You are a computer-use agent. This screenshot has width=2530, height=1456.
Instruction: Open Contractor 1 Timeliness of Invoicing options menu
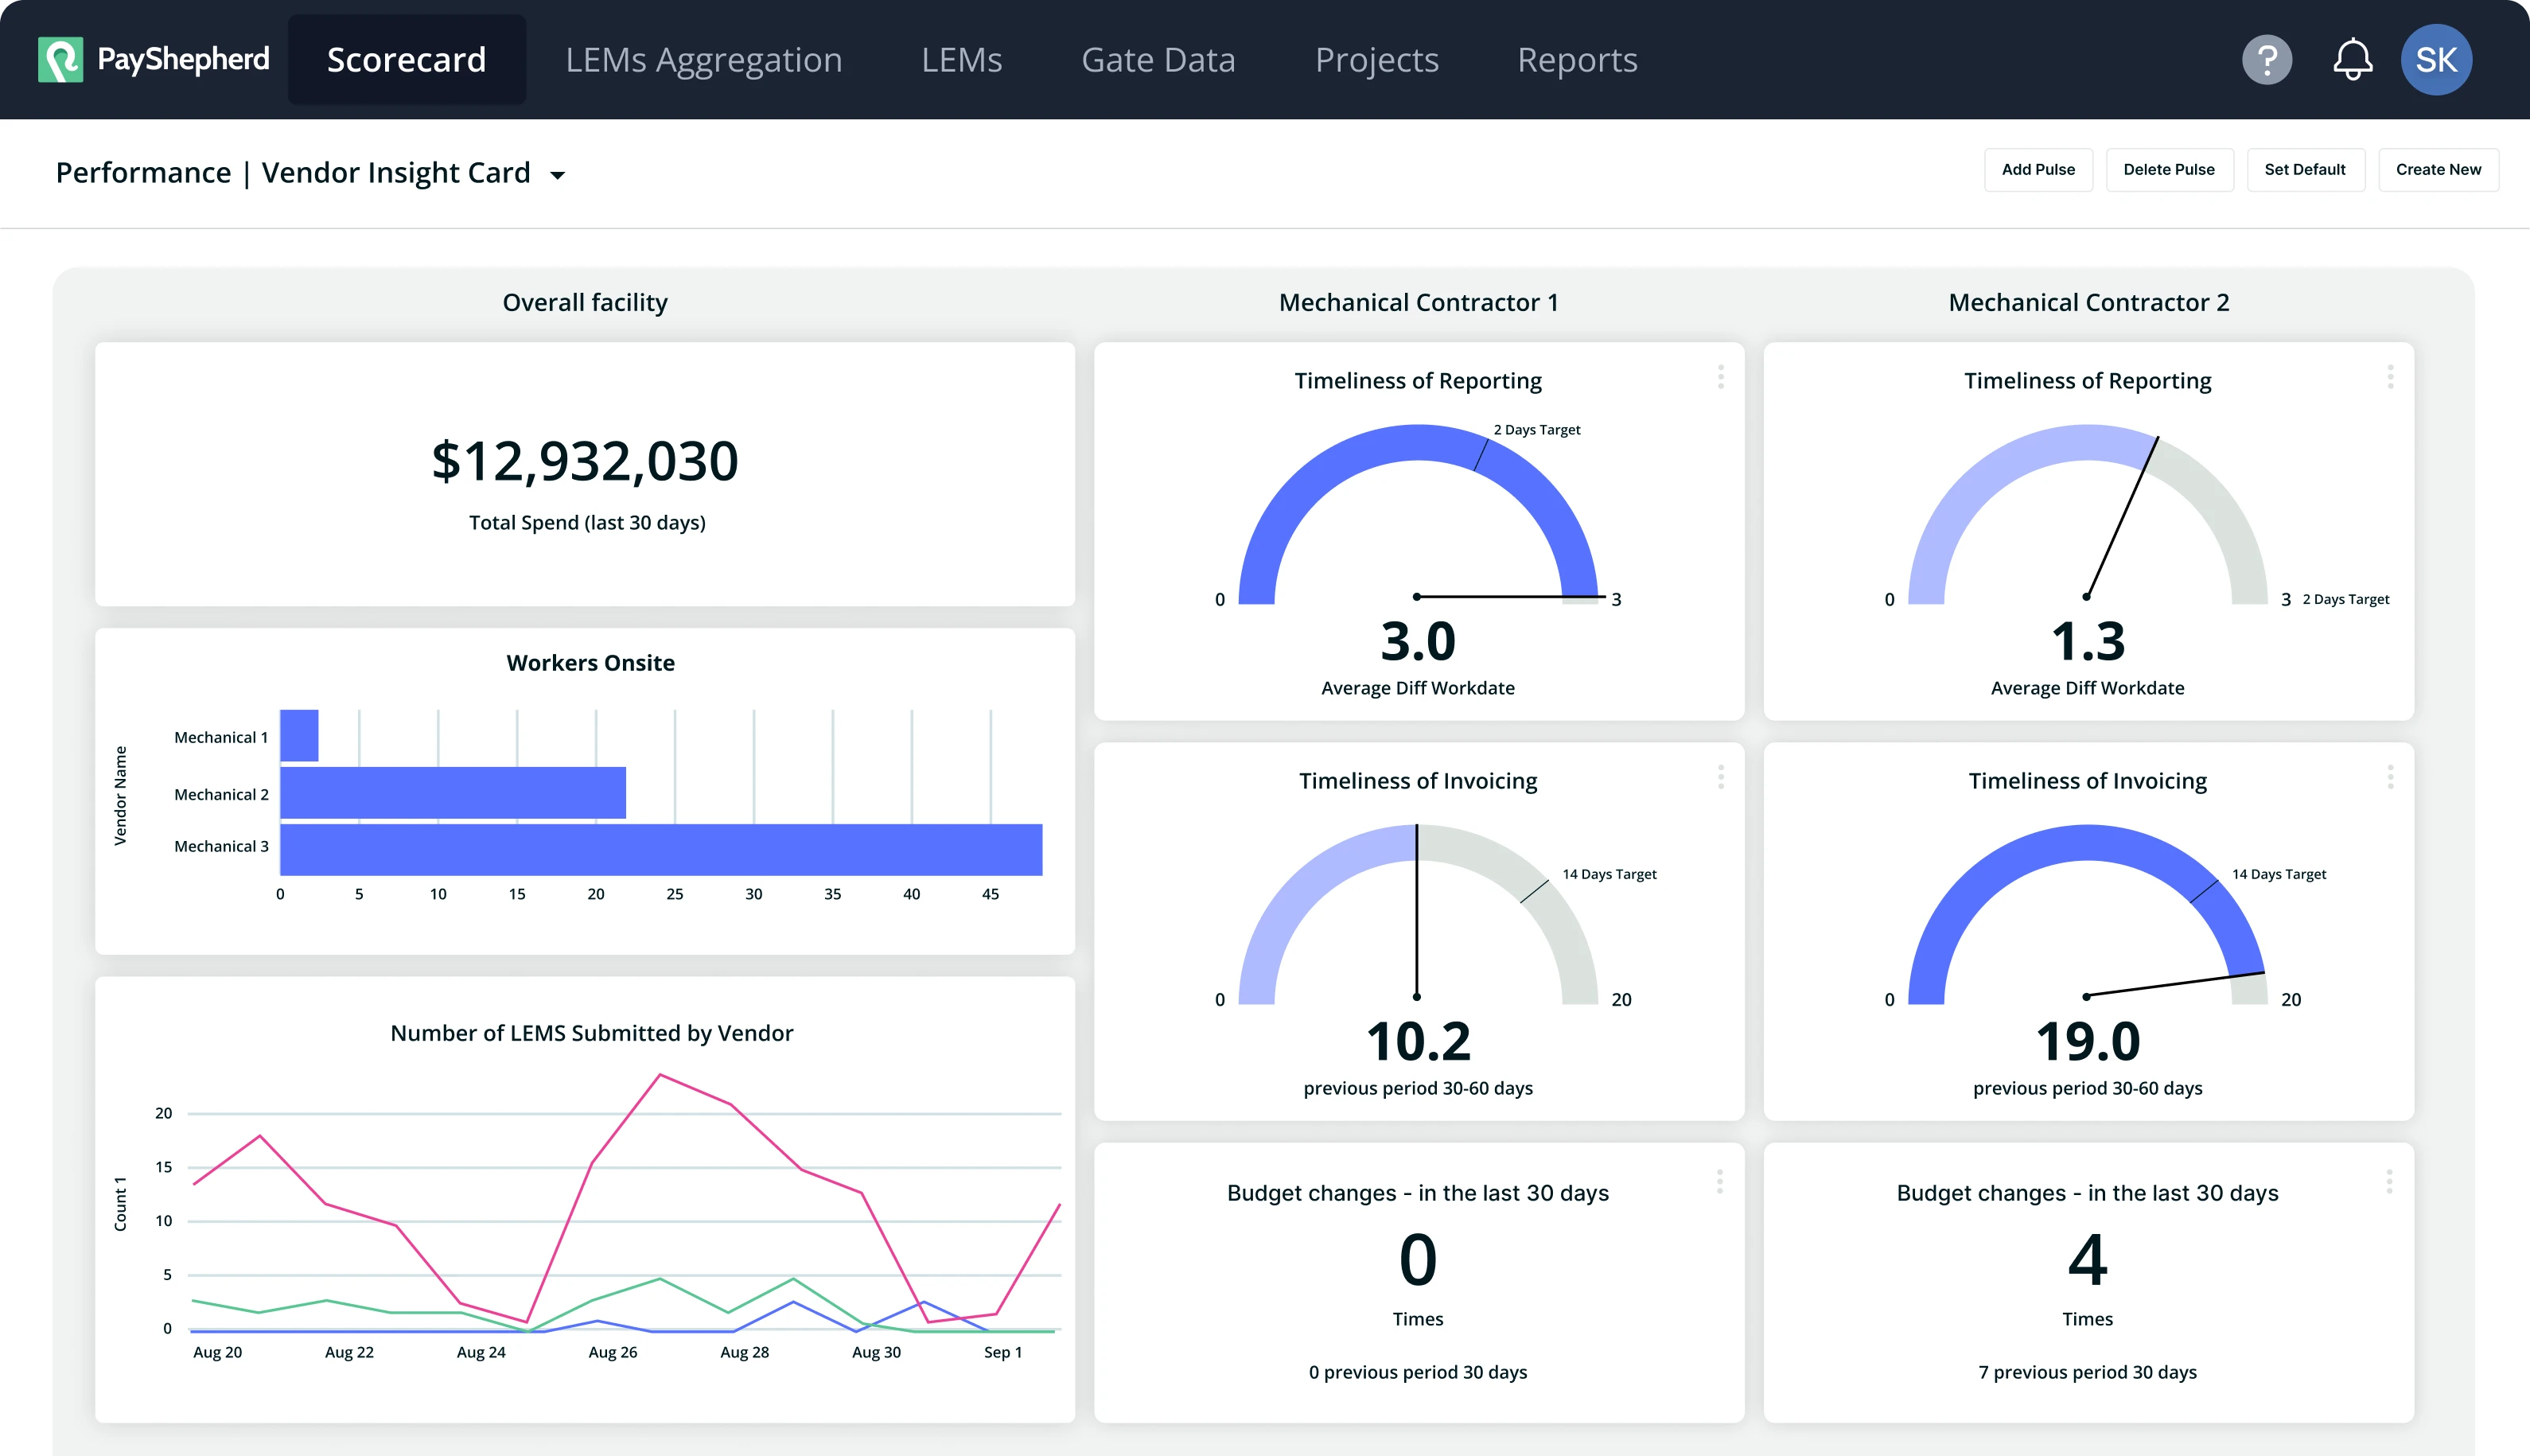pyautogui.click(x=1720, y=777)
